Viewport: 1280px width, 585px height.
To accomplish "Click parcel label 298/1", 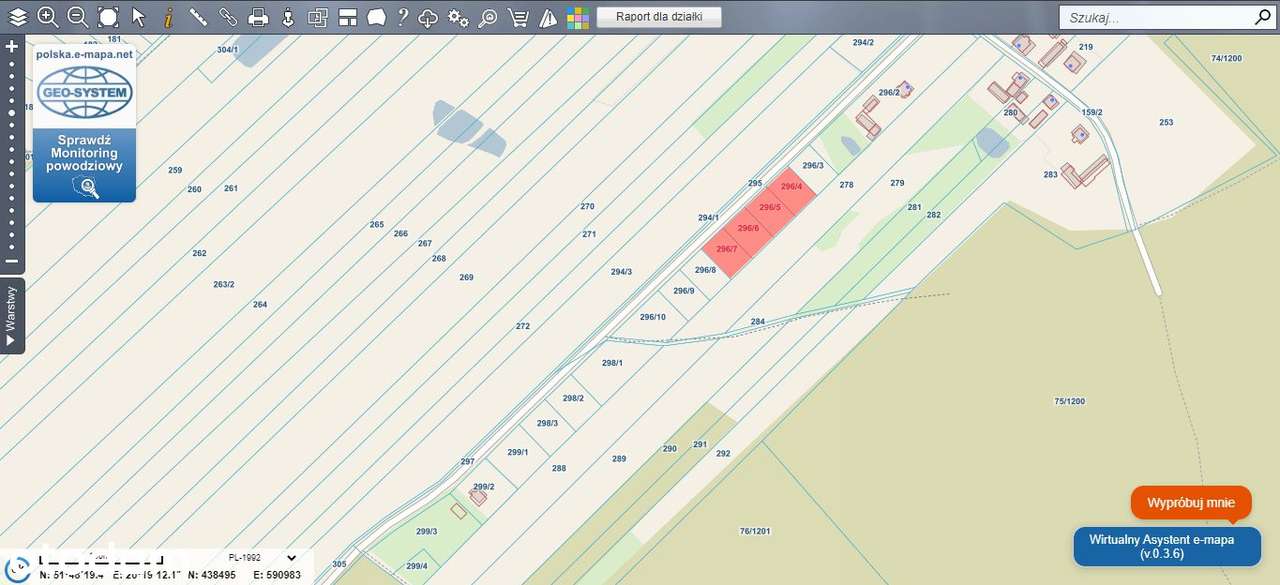I will point(612,363).
